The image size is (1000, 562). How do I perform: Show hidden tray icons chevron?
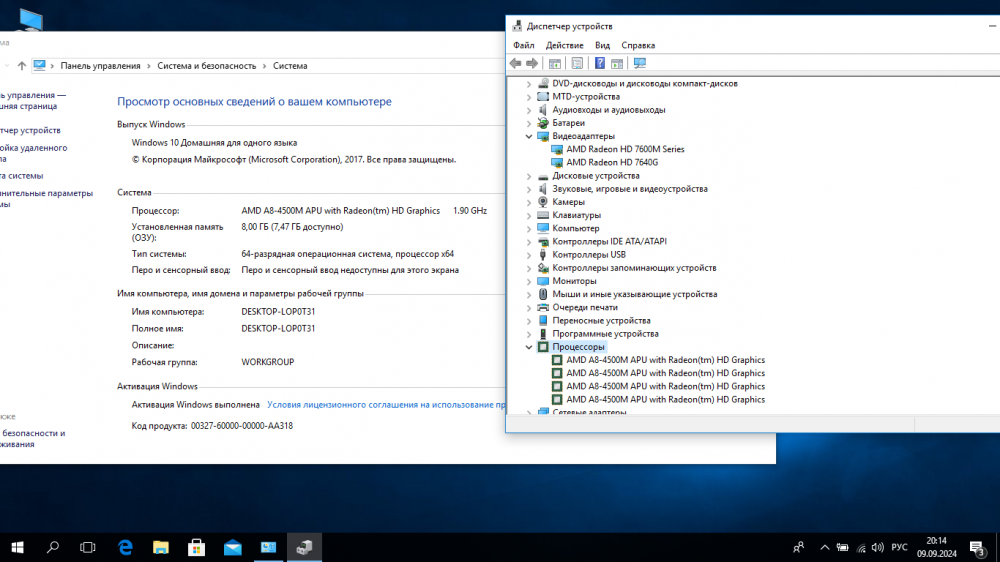pos(825,547)
